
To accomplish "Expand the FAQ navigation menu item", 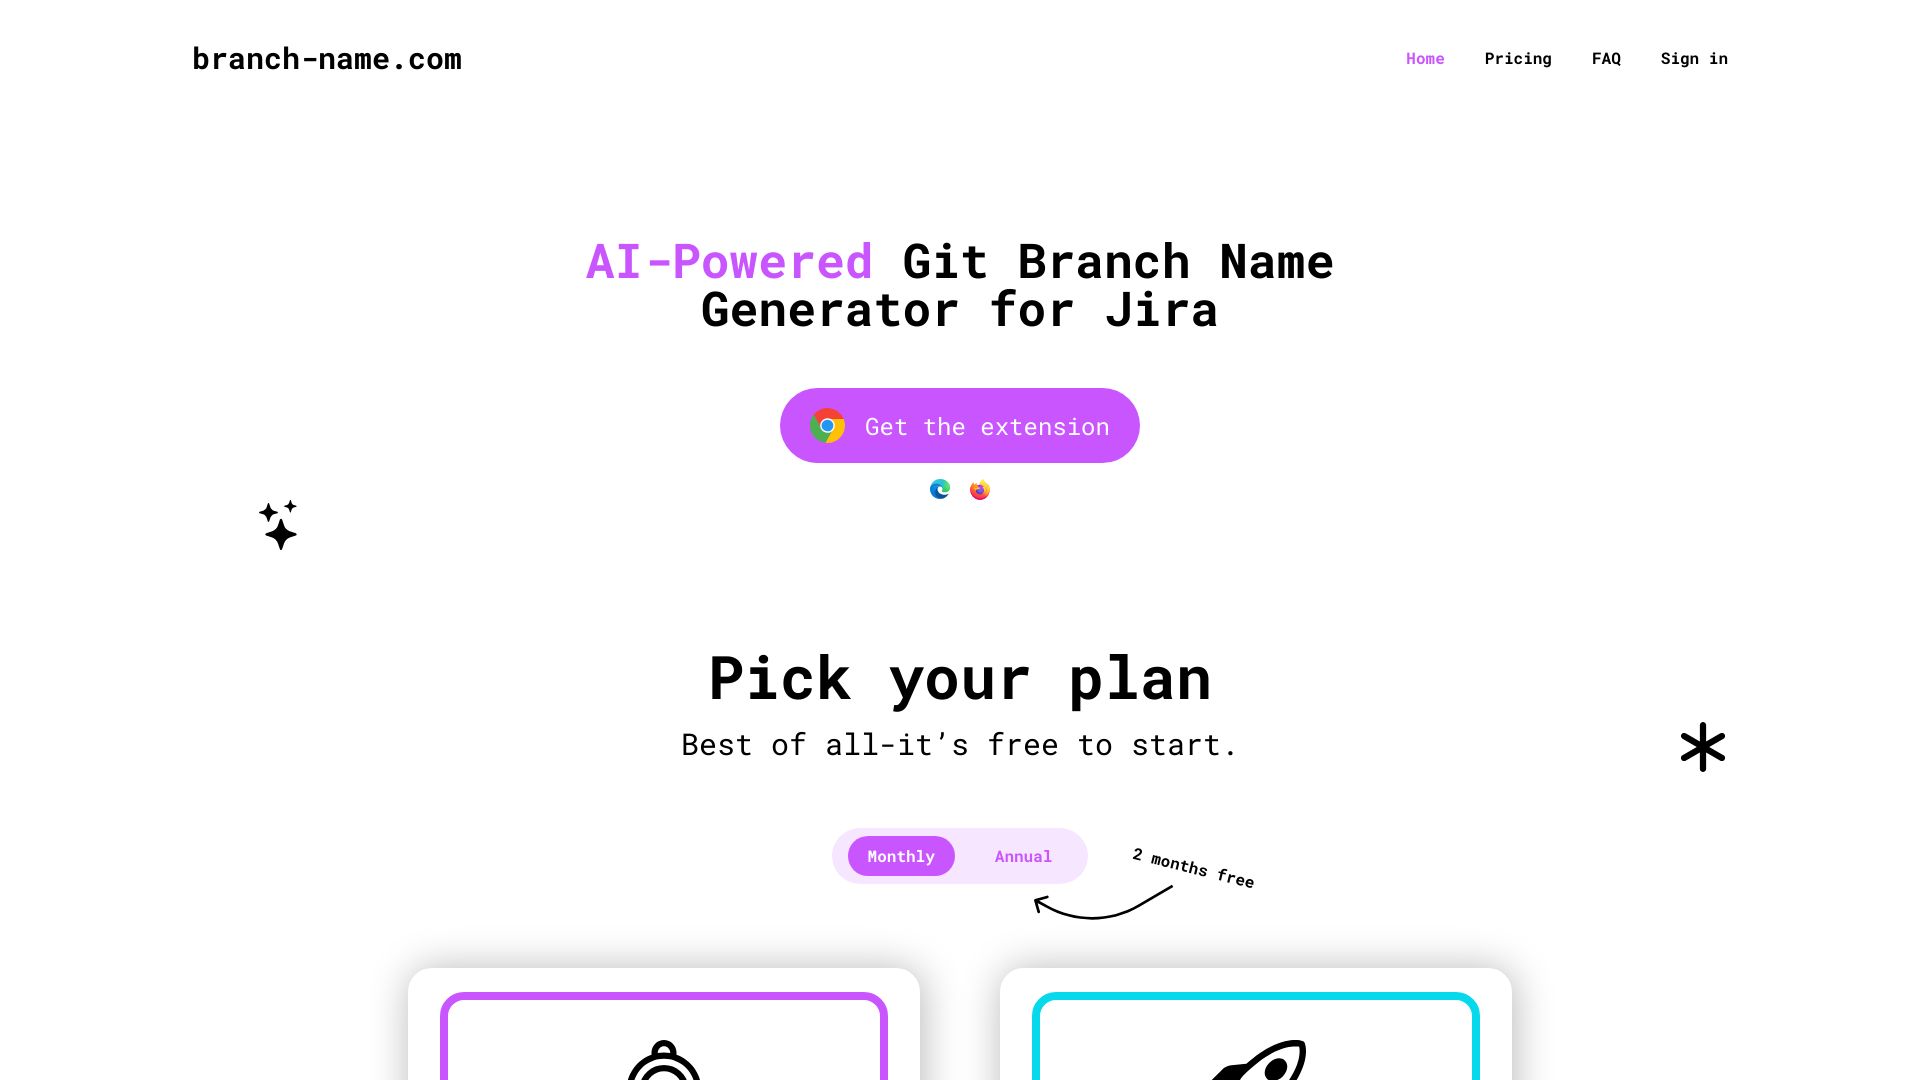I will 1606,58.
